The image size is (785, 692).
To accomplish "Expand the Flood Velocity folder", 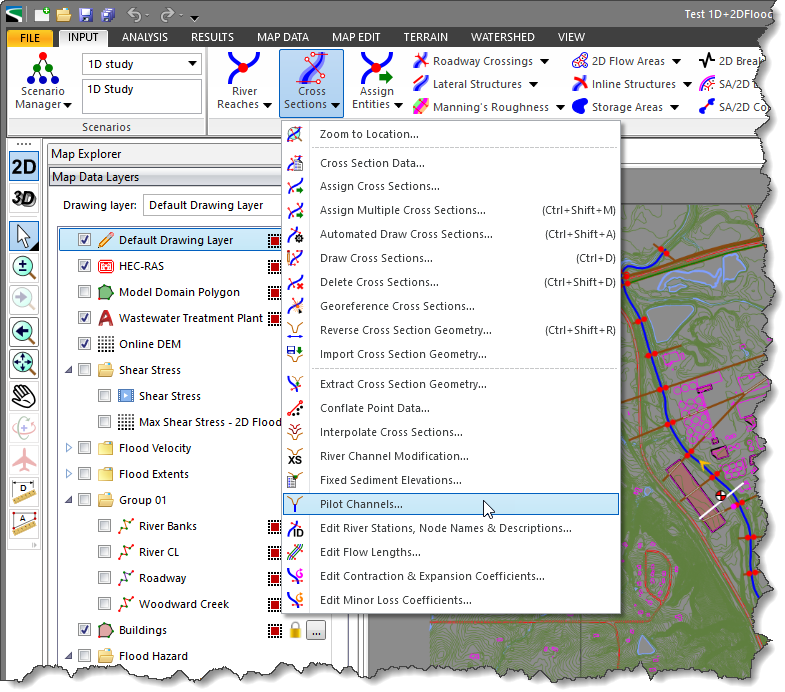I will [69, 448].
